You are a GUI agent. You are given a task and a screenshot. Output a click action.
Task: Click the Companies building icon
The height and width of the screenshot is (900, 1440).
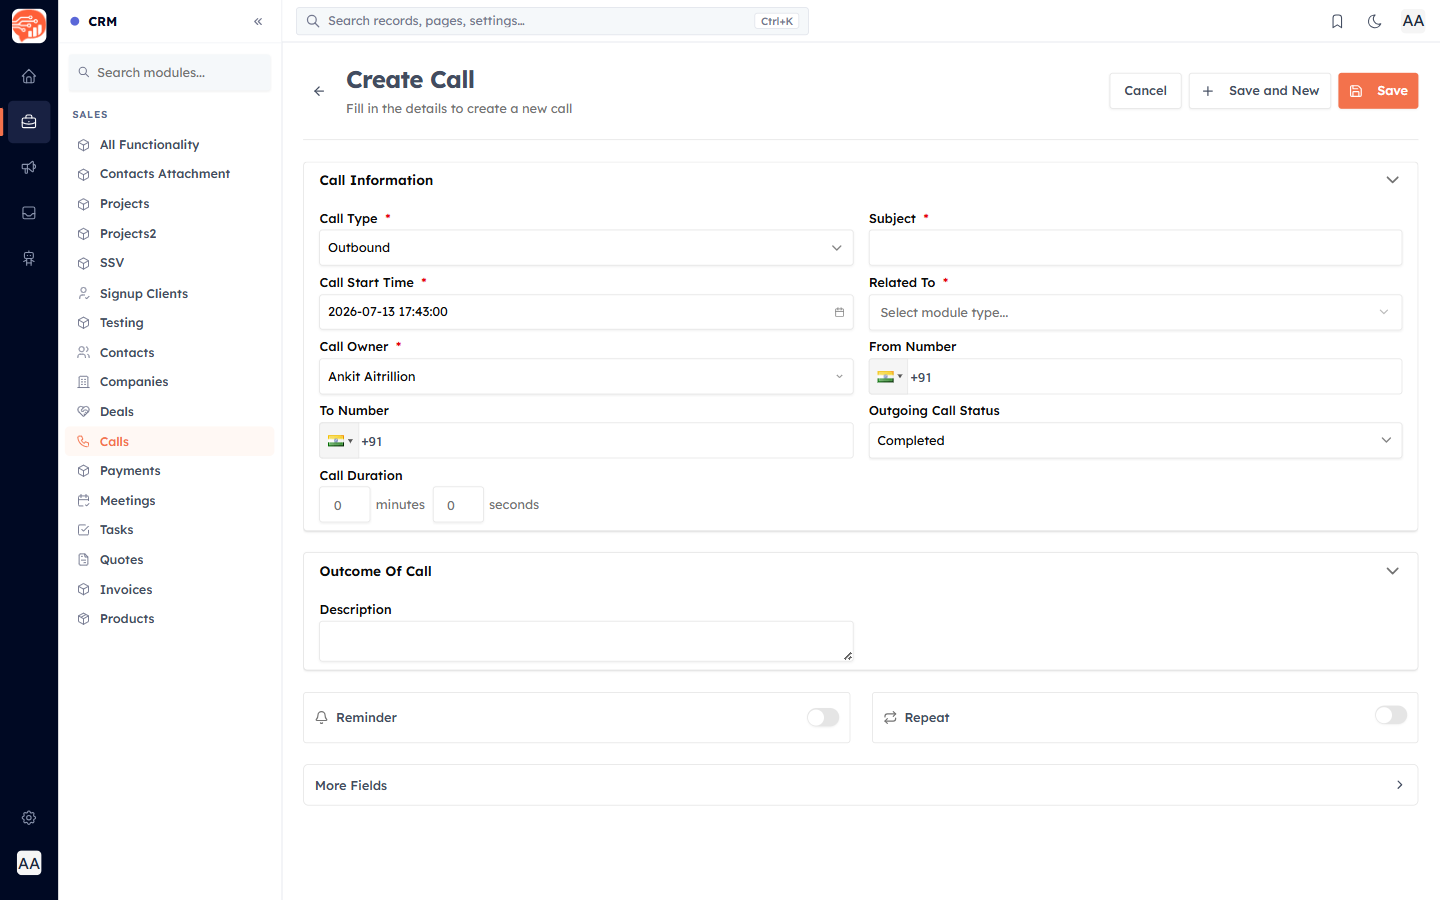point(84,382)
